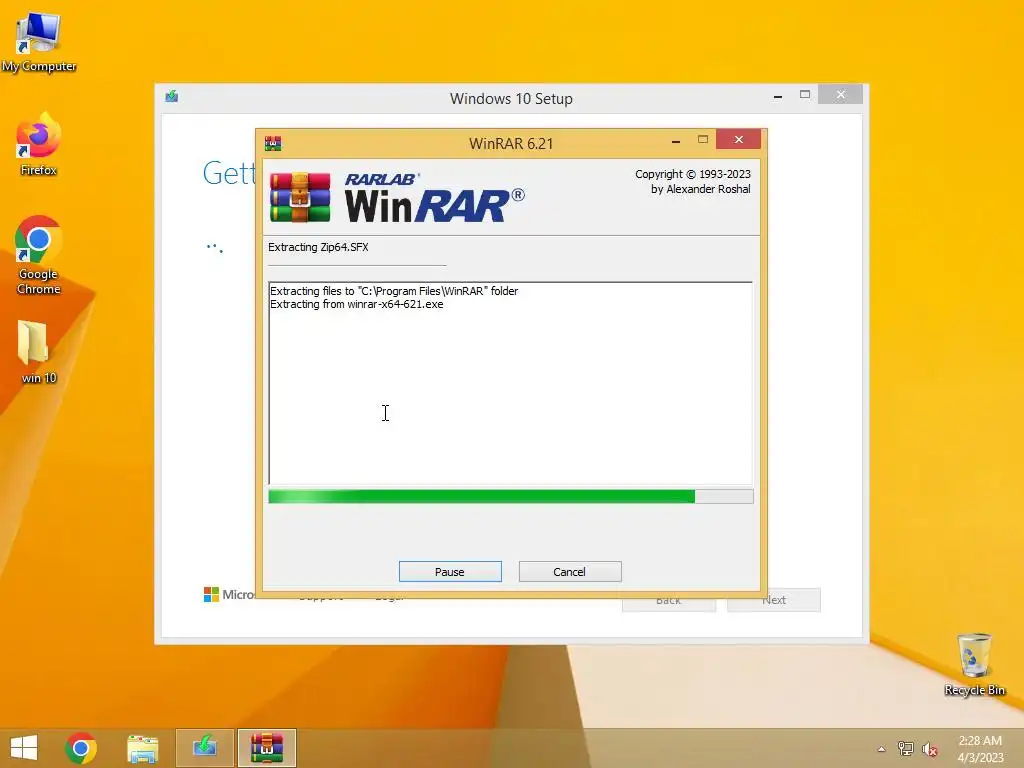Close the WinRAR 6.21 window
1024x768 pixels.
click(739, 139)
